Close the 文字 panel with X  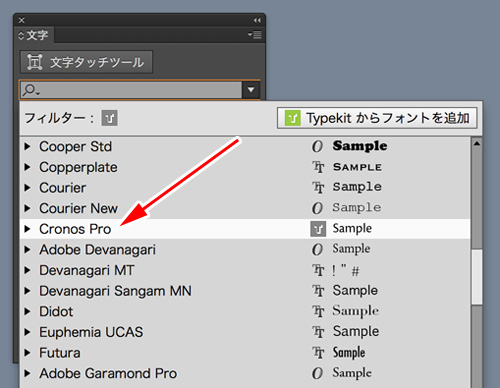(22, 20)
